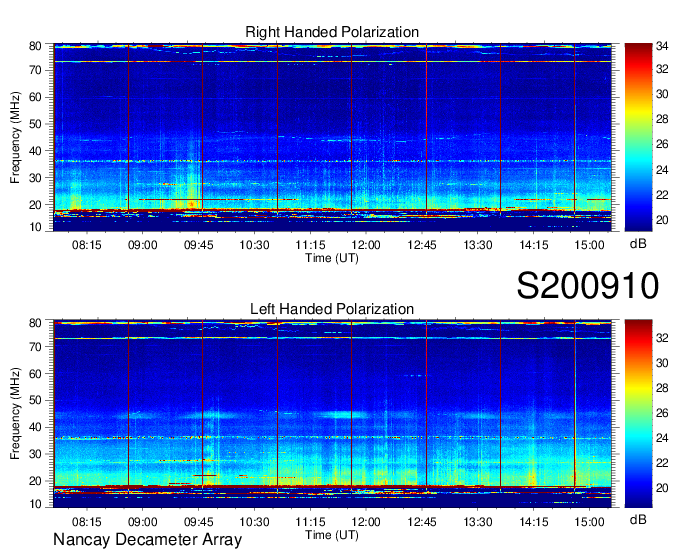
Task: Click the 13:30 tick label on upper plot
Action: click(x=477, y=245)
